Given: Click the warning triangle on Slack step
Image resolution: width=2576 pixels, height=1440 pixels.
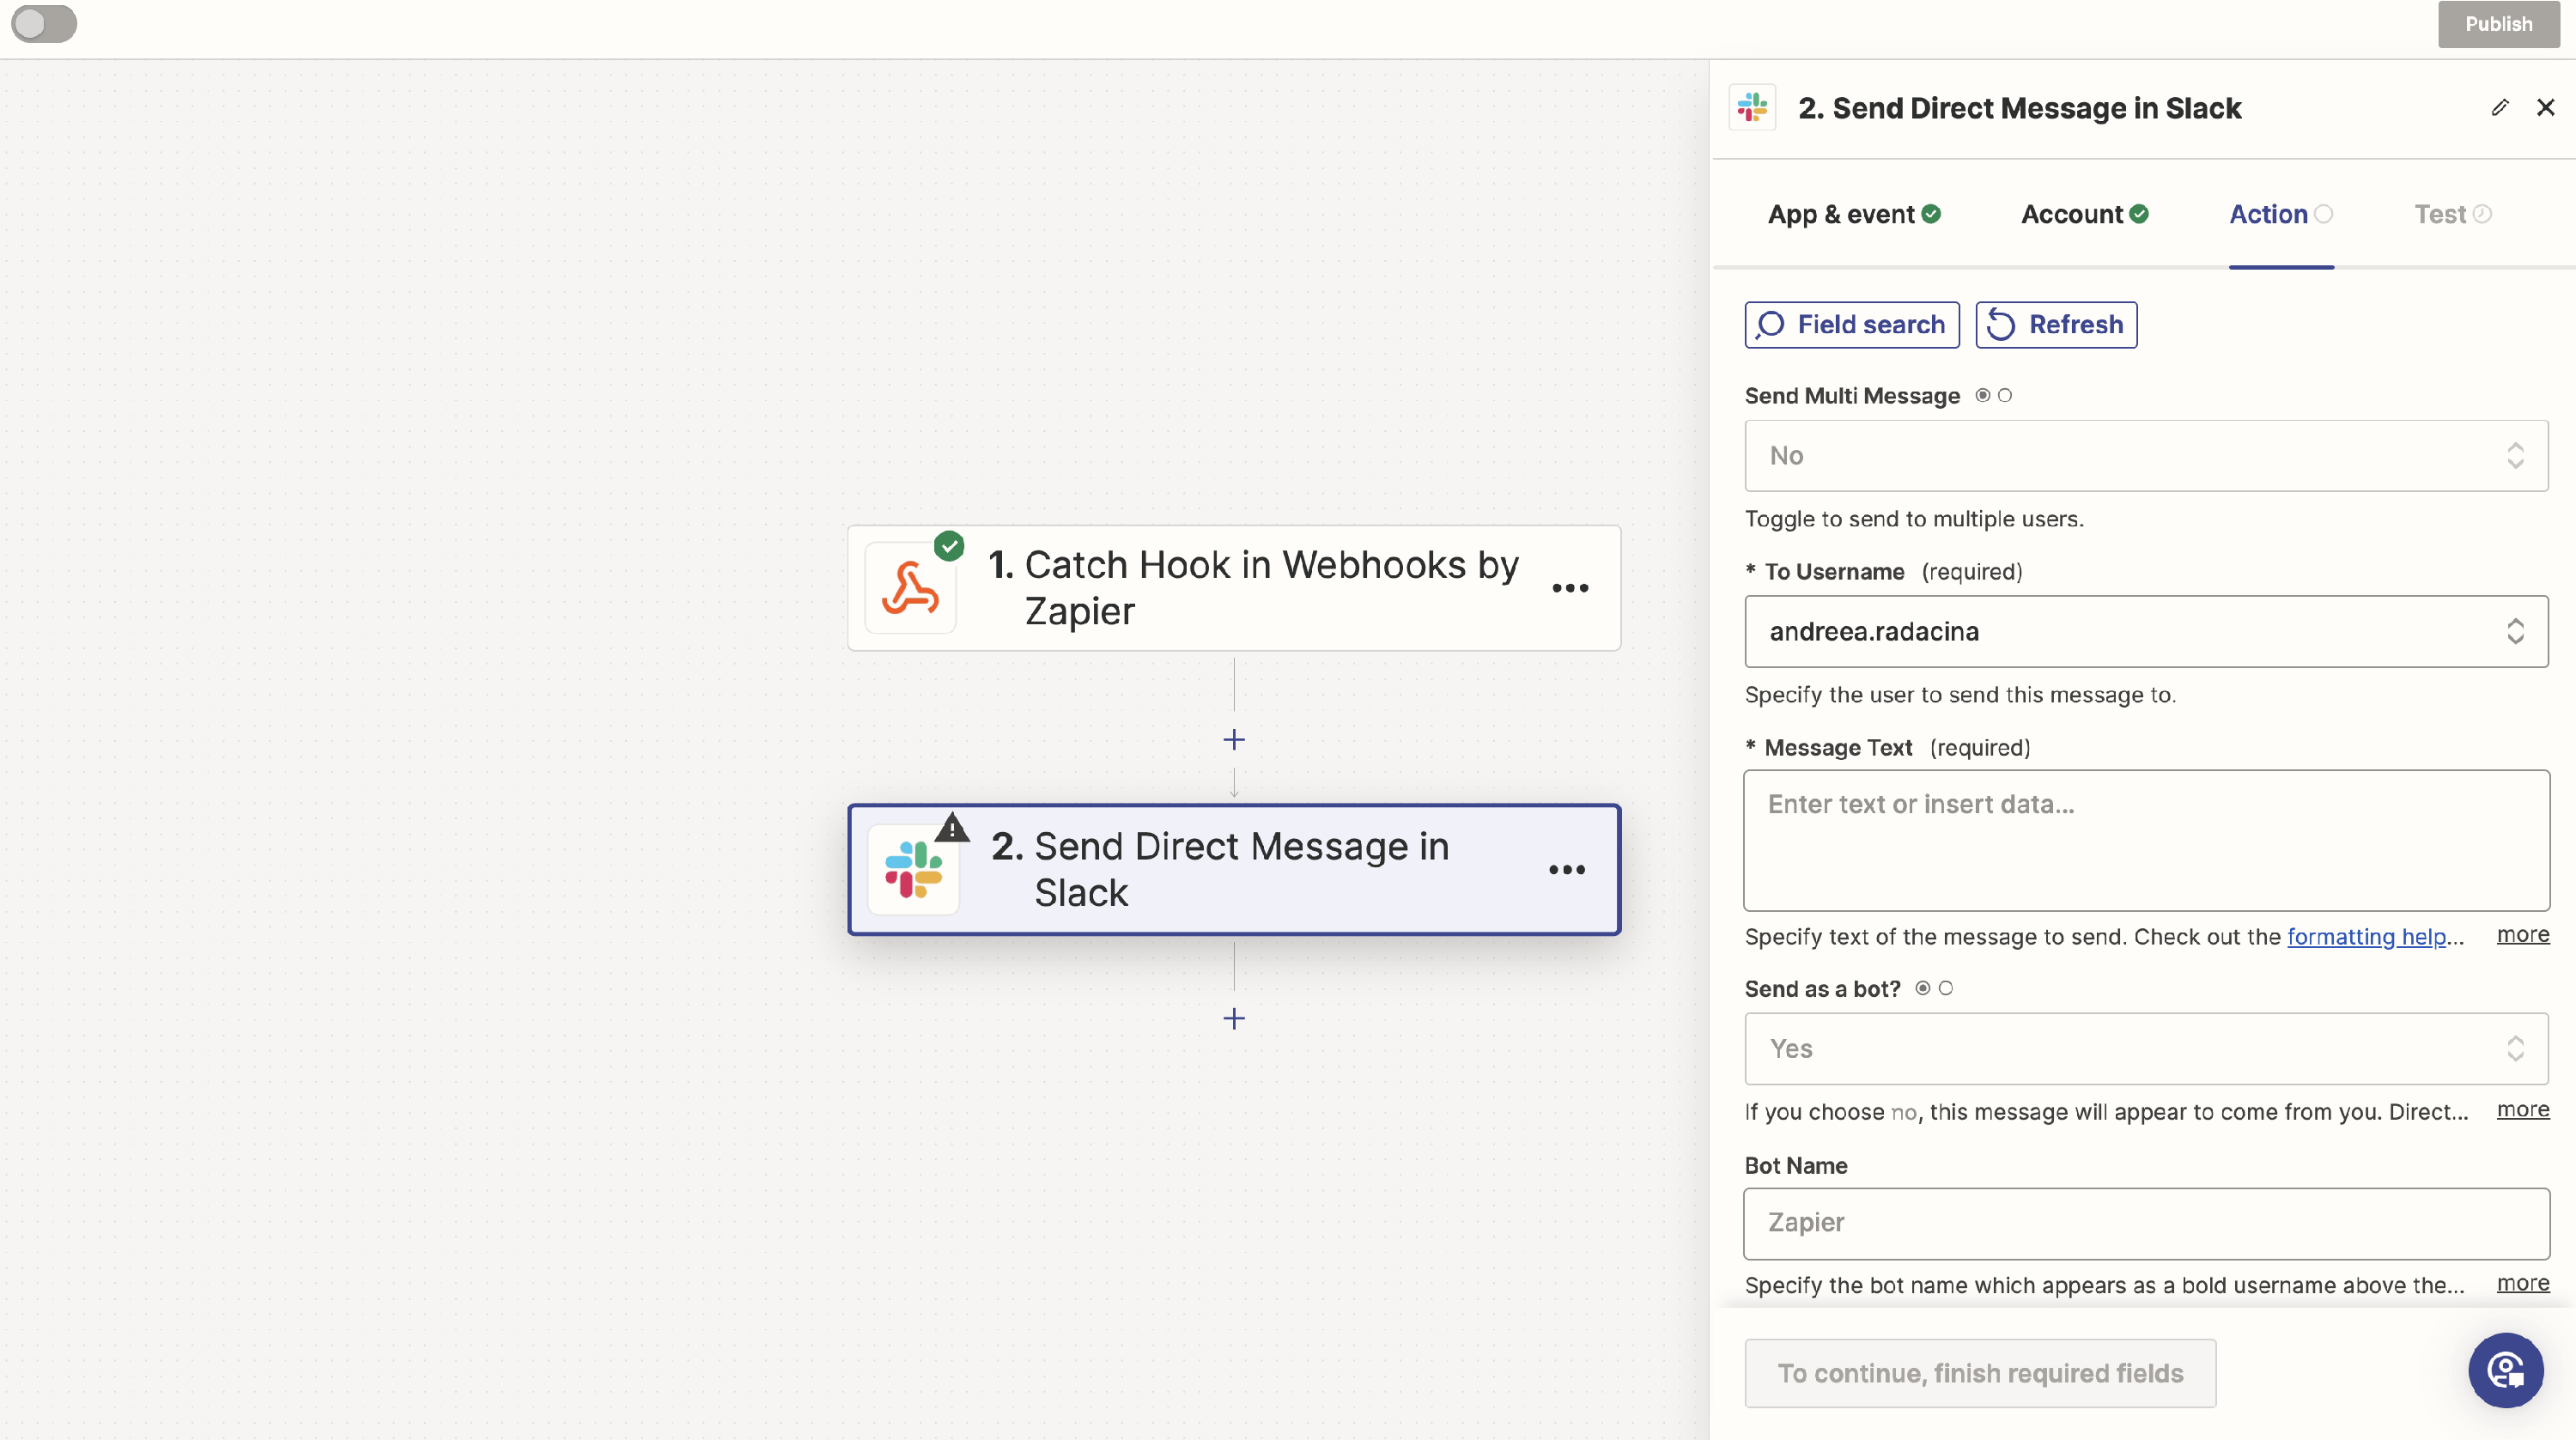Looking at the screenshot, I should tap(952, 828).
